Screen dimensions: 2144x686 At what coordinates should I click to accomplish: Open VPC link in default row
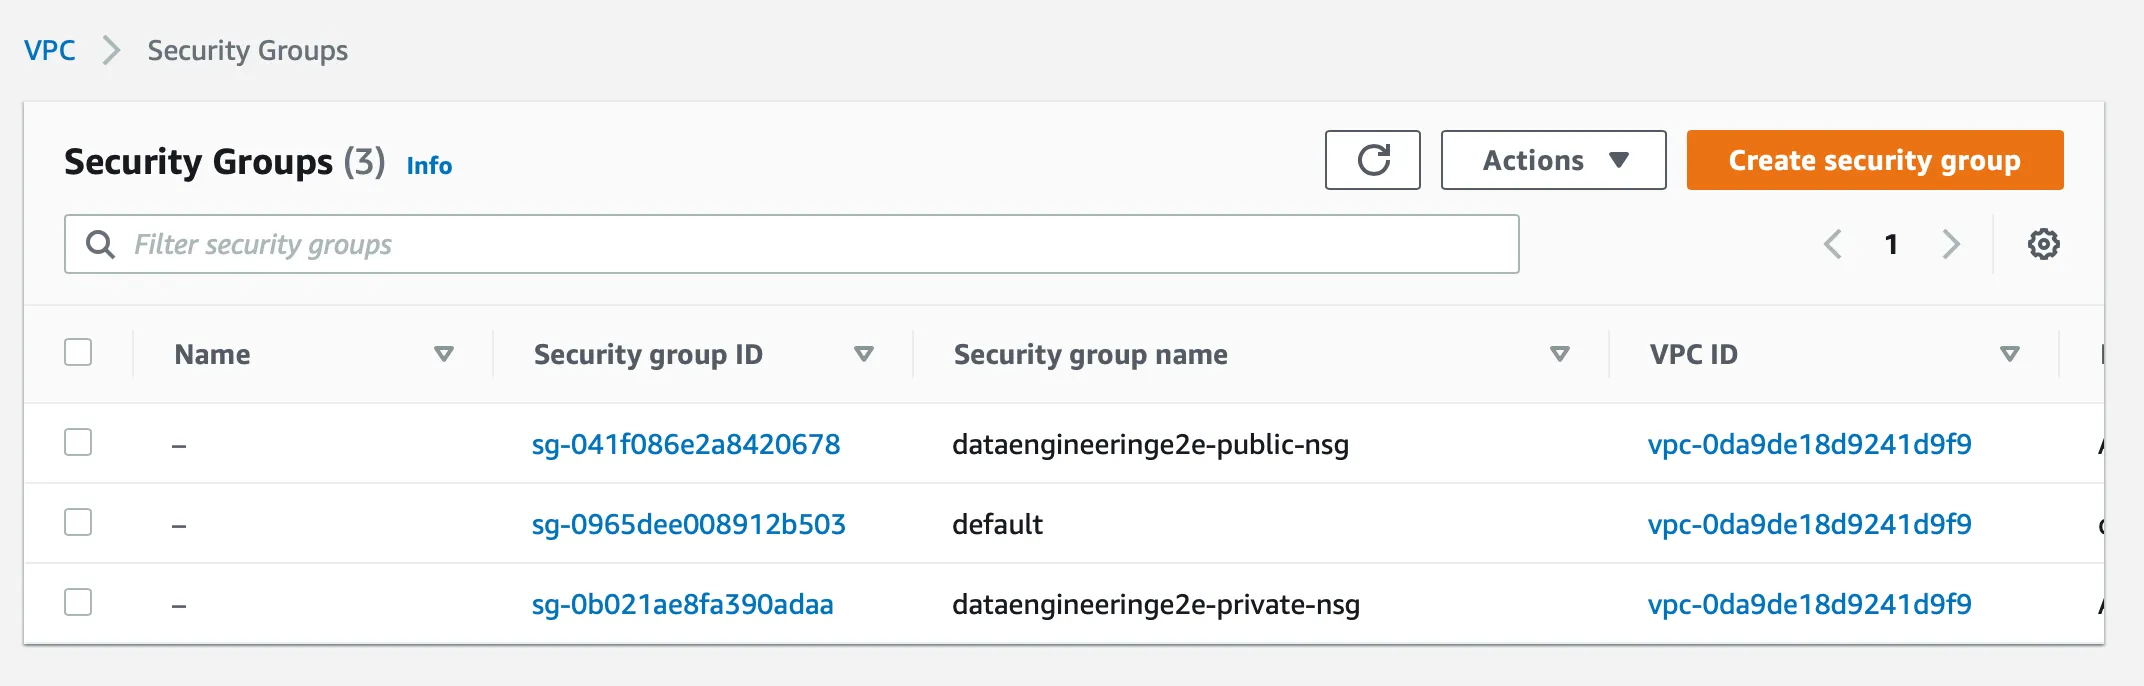tap(1810, 524)
